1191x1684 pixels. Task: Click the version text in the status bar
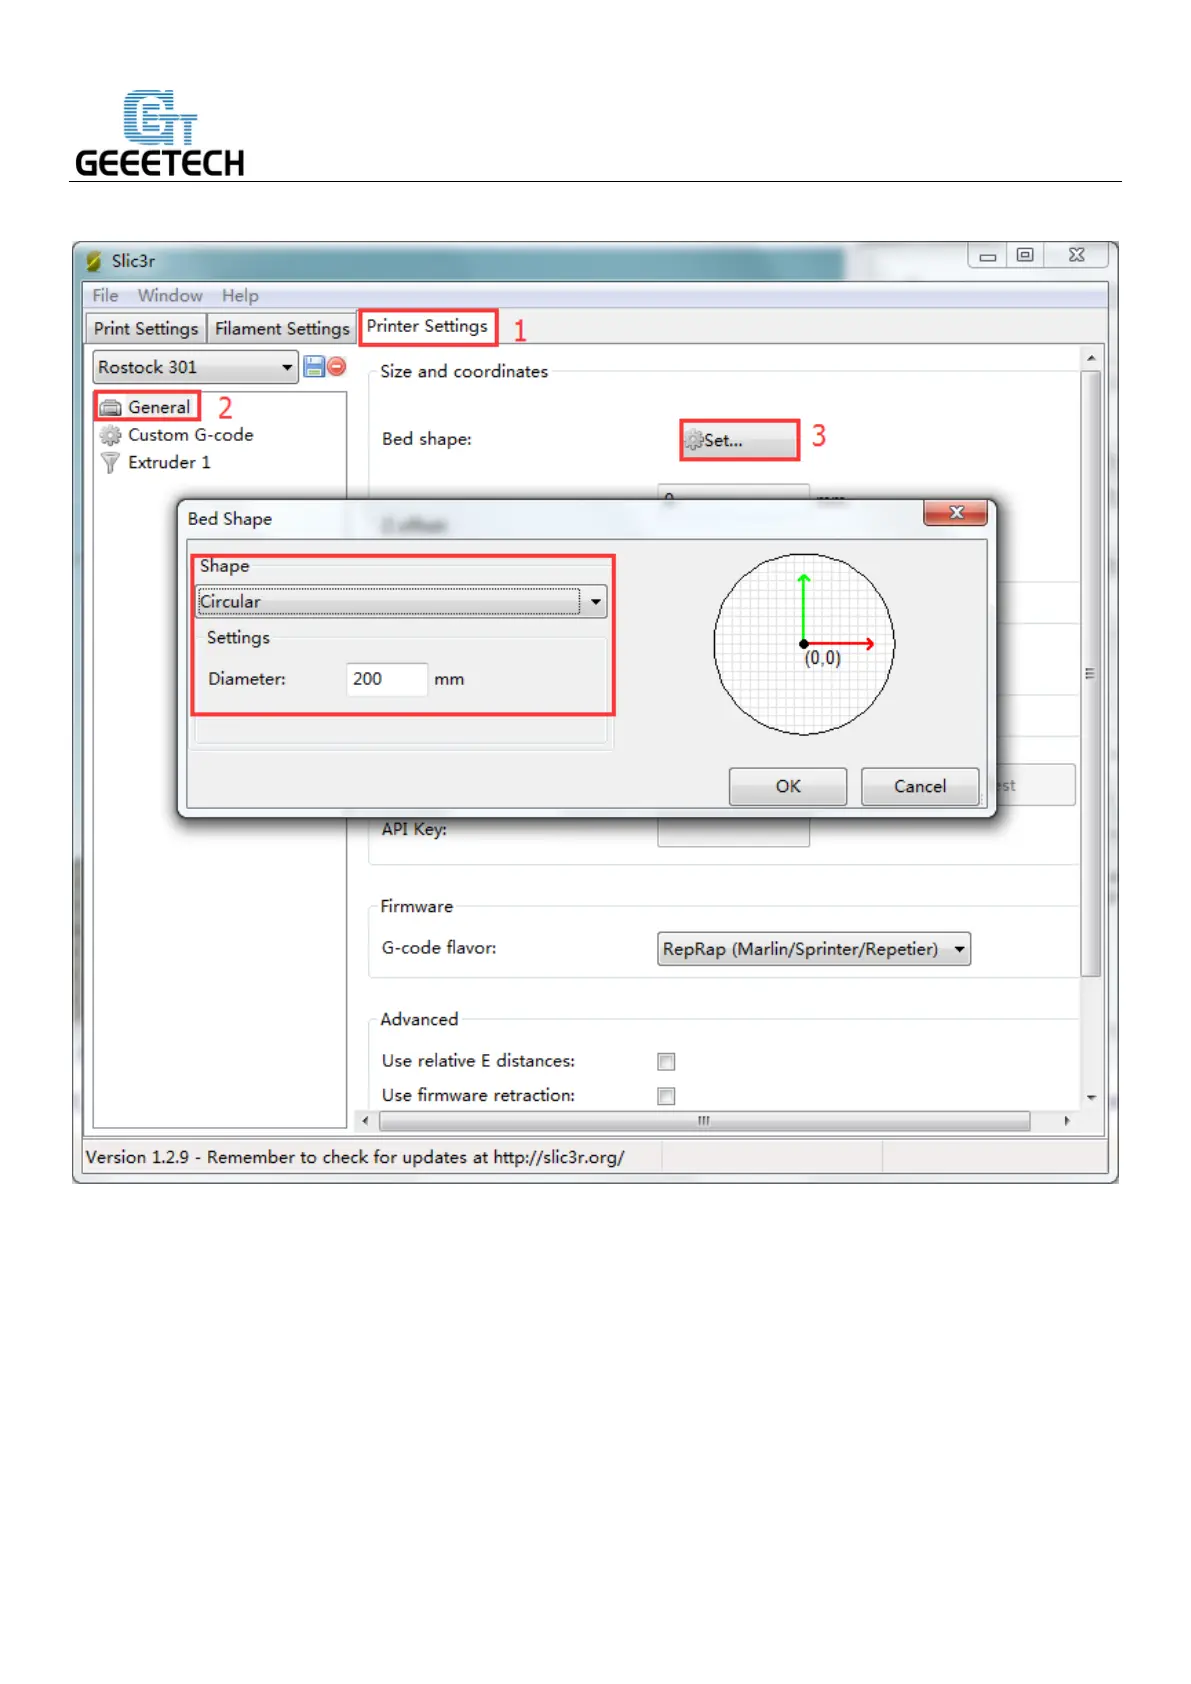(x=355, y=1157)
